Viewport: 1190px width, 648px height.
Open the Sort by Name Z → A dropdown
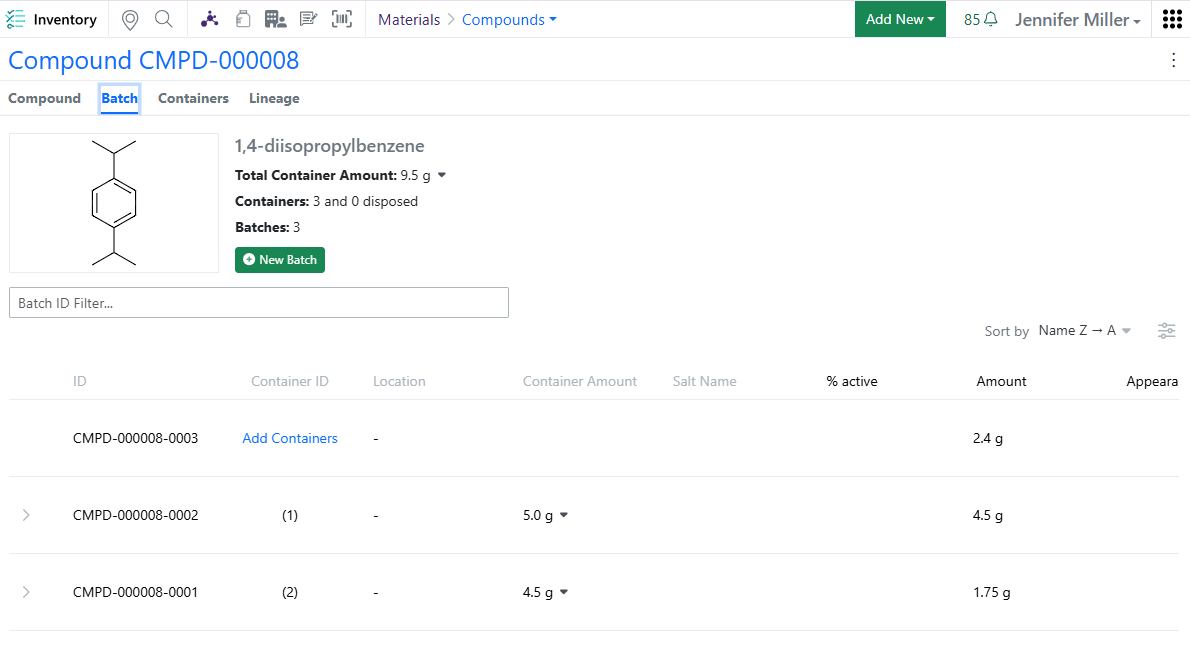[1084, 331]
